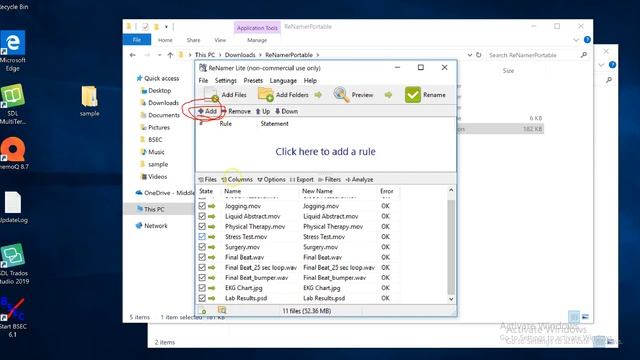This screenshot has height=360, width=640.
Task: Click the green Rename checkmark button
Action: point(425,95)
